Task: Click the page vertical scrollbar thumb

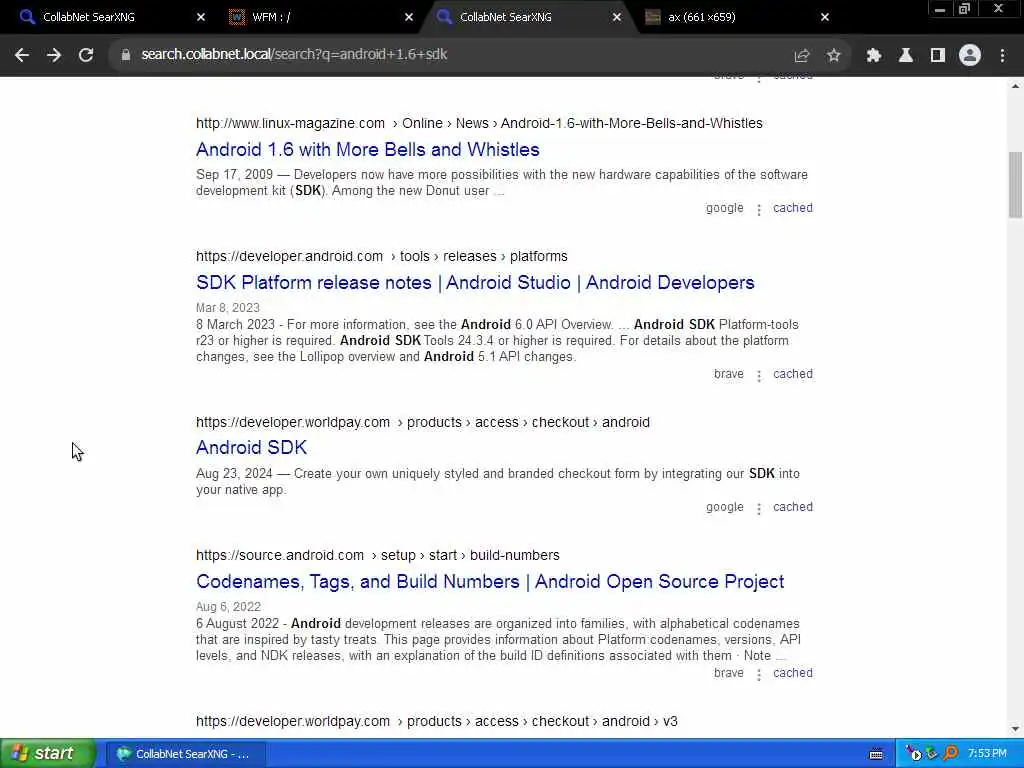Action: point(1015,185)
